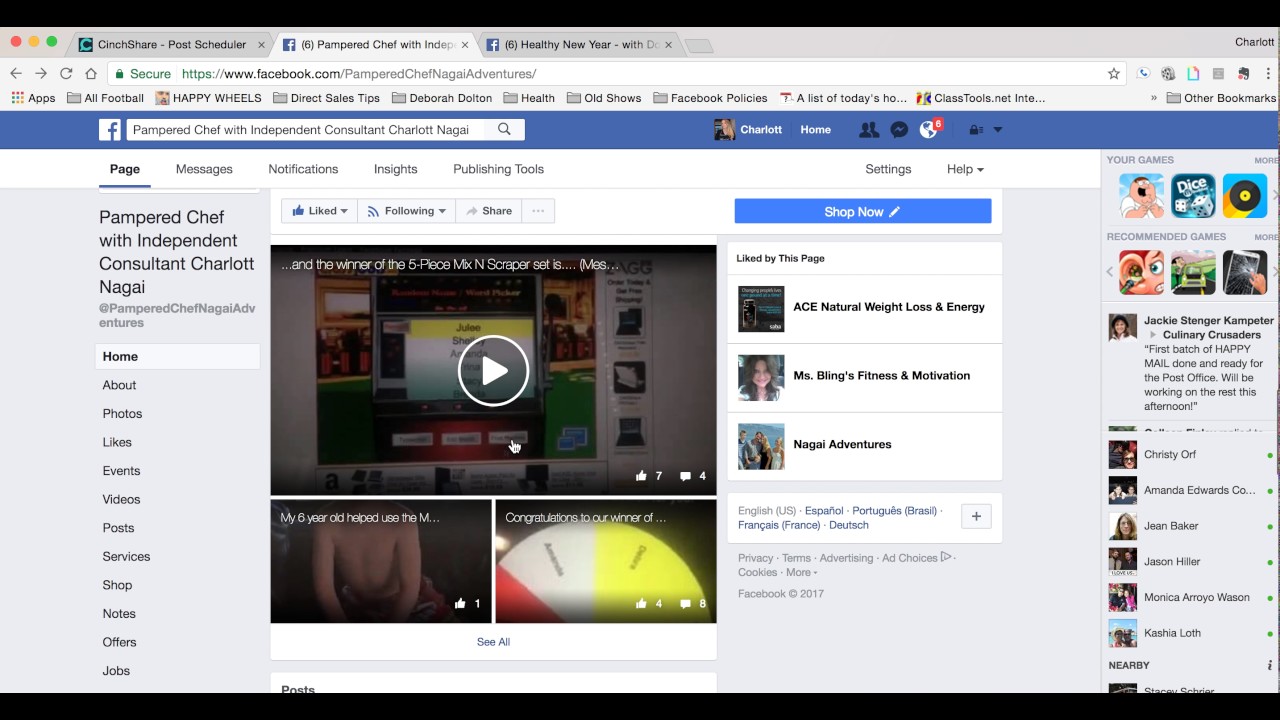The image size is (1280, 720).
Task: Expand the Help menu
Action: (965, 169)
